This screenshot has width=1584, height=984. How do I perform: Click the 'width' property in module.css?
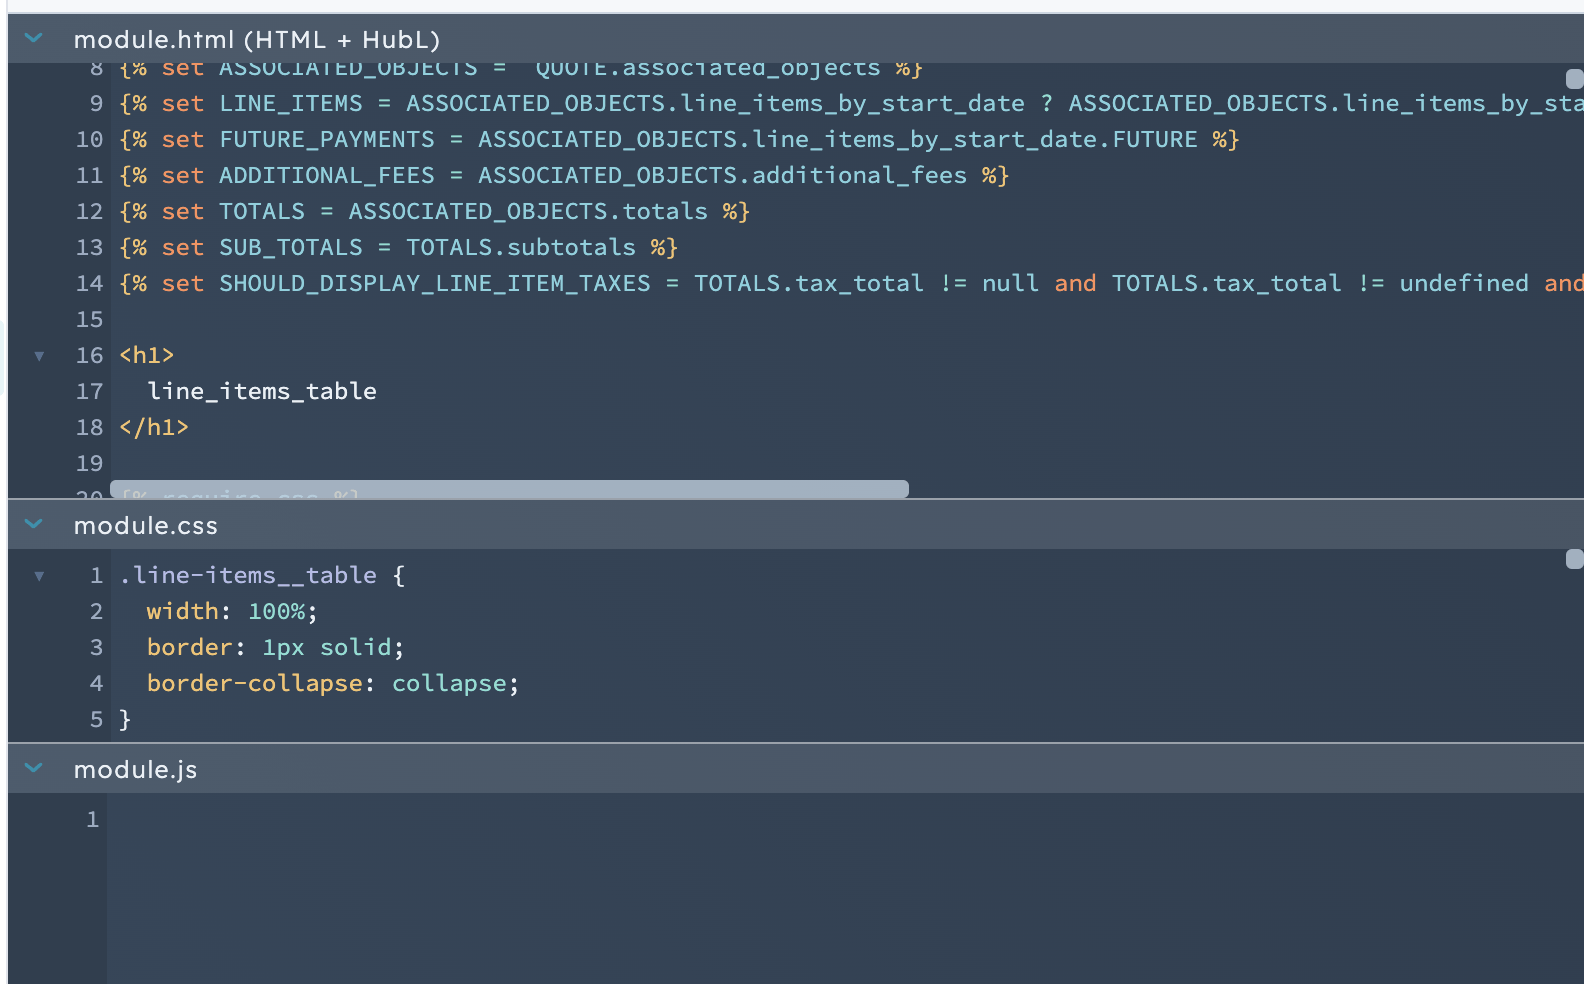(x=182, y=612)
